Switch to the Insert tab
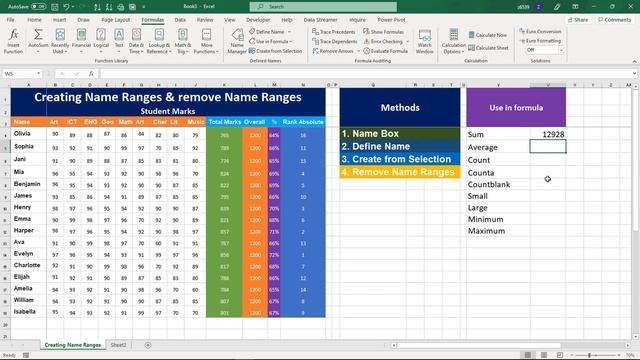Screen dimensions: 640x360 click(x=59, y=20)
